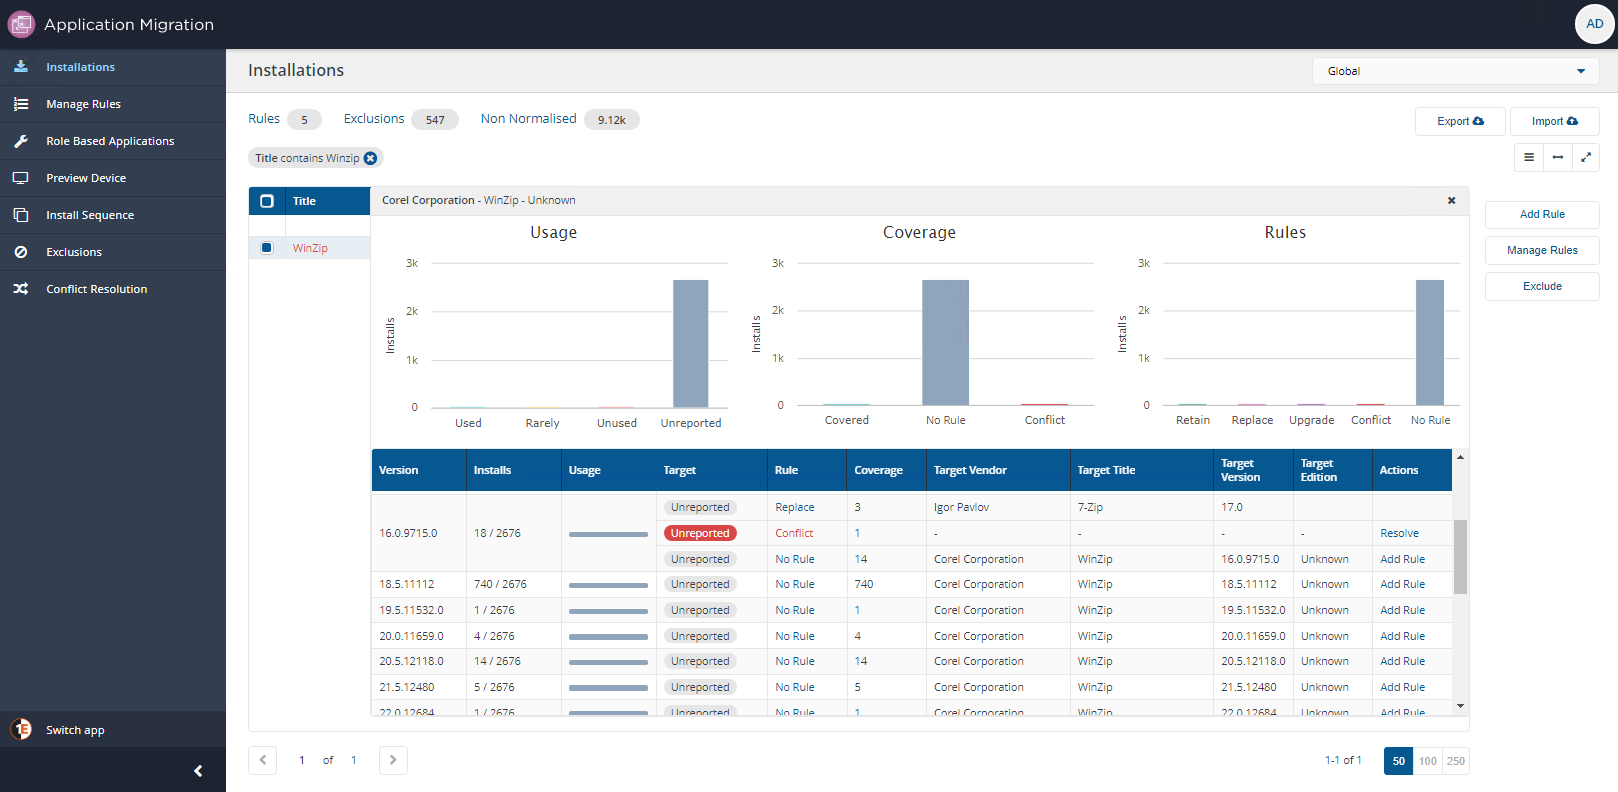Click the right-side Manage Rules button

(x=1542, y=250)
